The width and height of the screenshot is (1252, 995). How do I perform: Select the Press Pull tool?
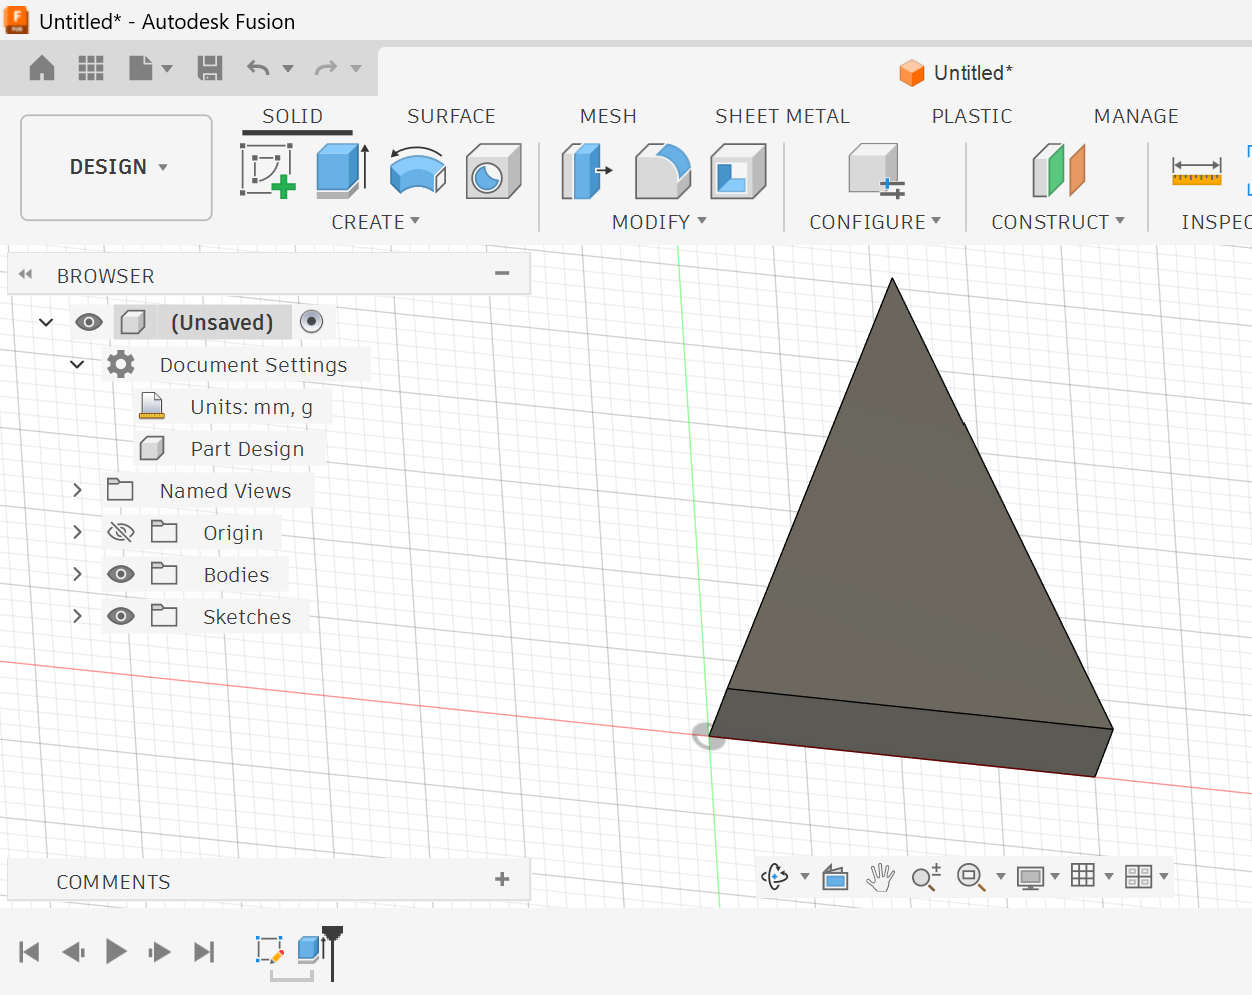coord(586,170)
